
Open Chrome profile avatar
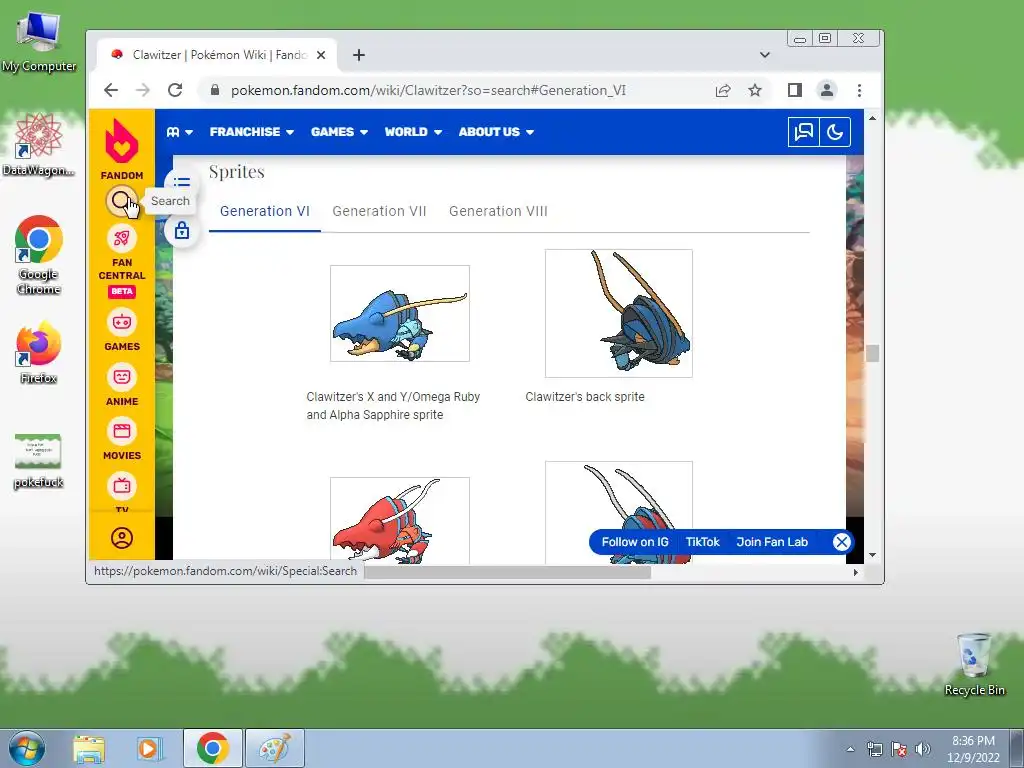point(827,90)
